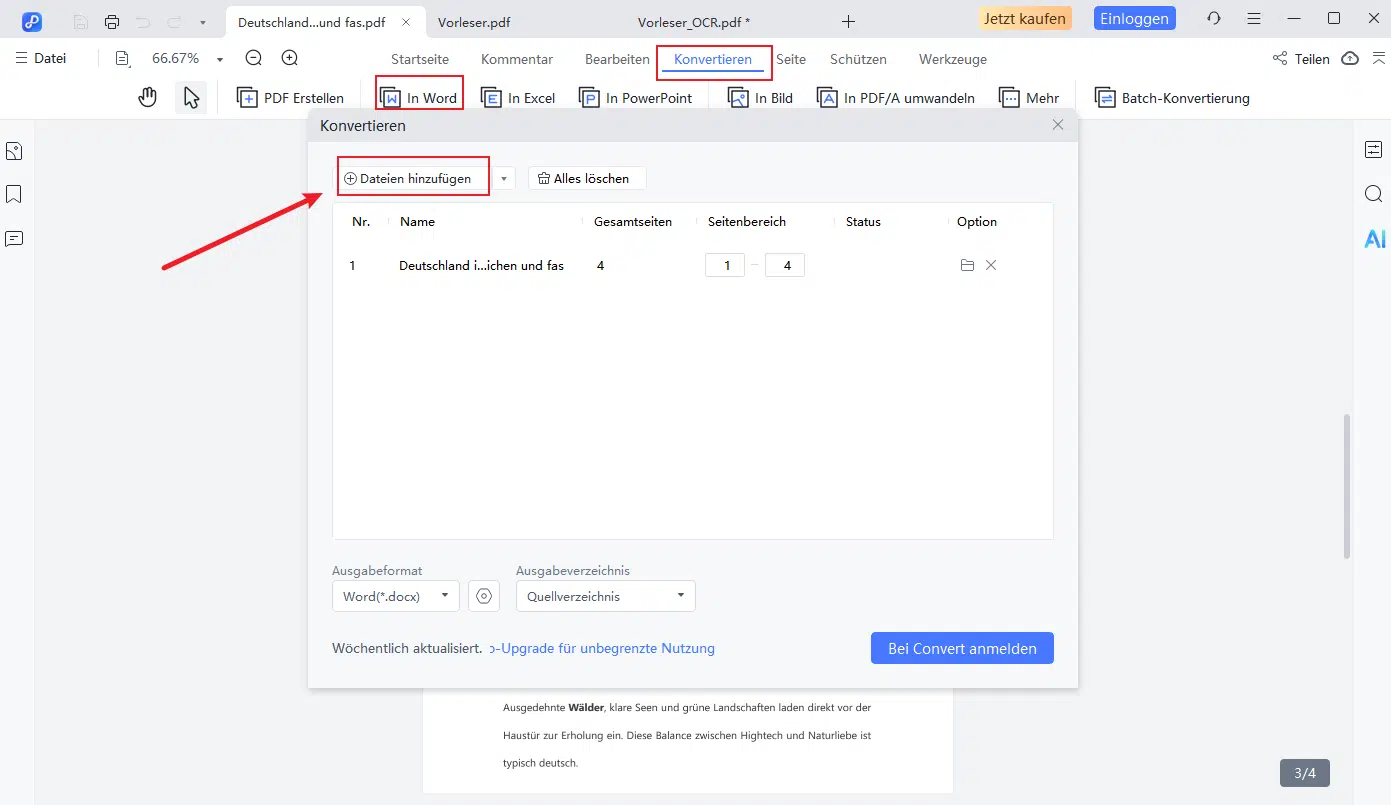
Task: Click the Alles löschen button
Action: point(585,179)
